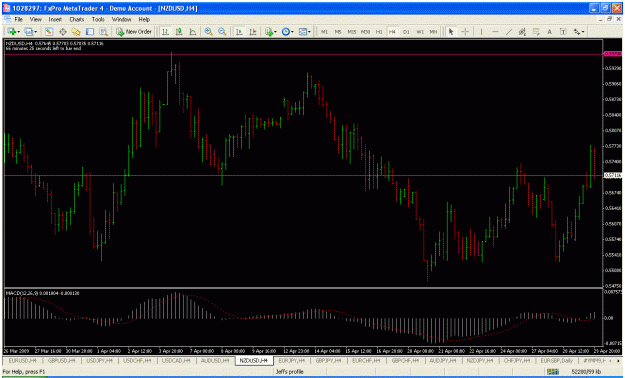Select the Trendline drawing tool
This screenshot has height=378, width=625.
tap(509, 32)
